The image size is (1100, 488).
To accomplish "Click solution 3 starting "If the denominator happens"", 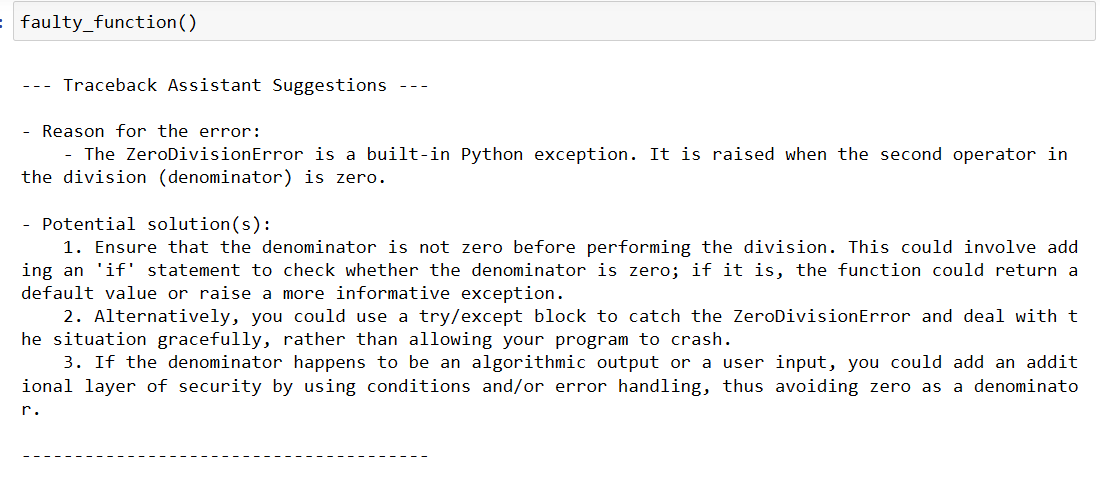I will pos(549,386).
